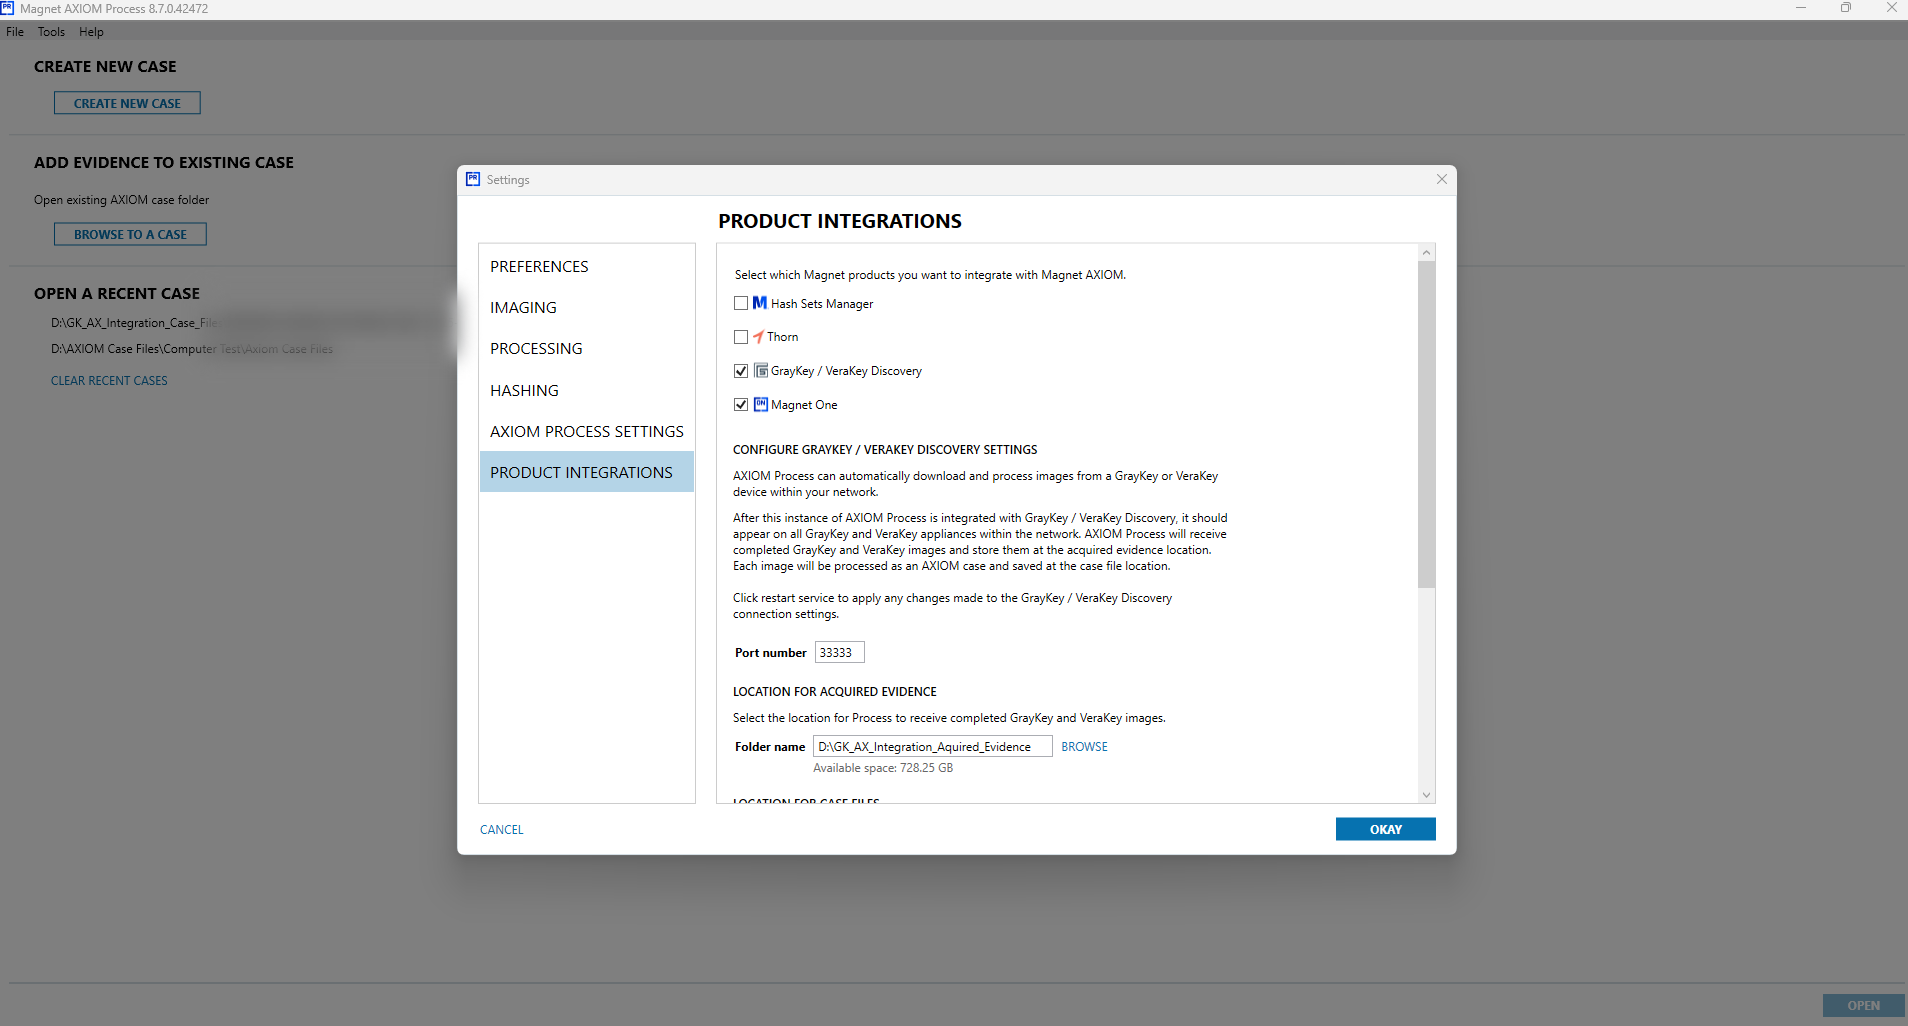Switch to the Hashing settings tab
1908x1026 pixels.
(524, 390)
